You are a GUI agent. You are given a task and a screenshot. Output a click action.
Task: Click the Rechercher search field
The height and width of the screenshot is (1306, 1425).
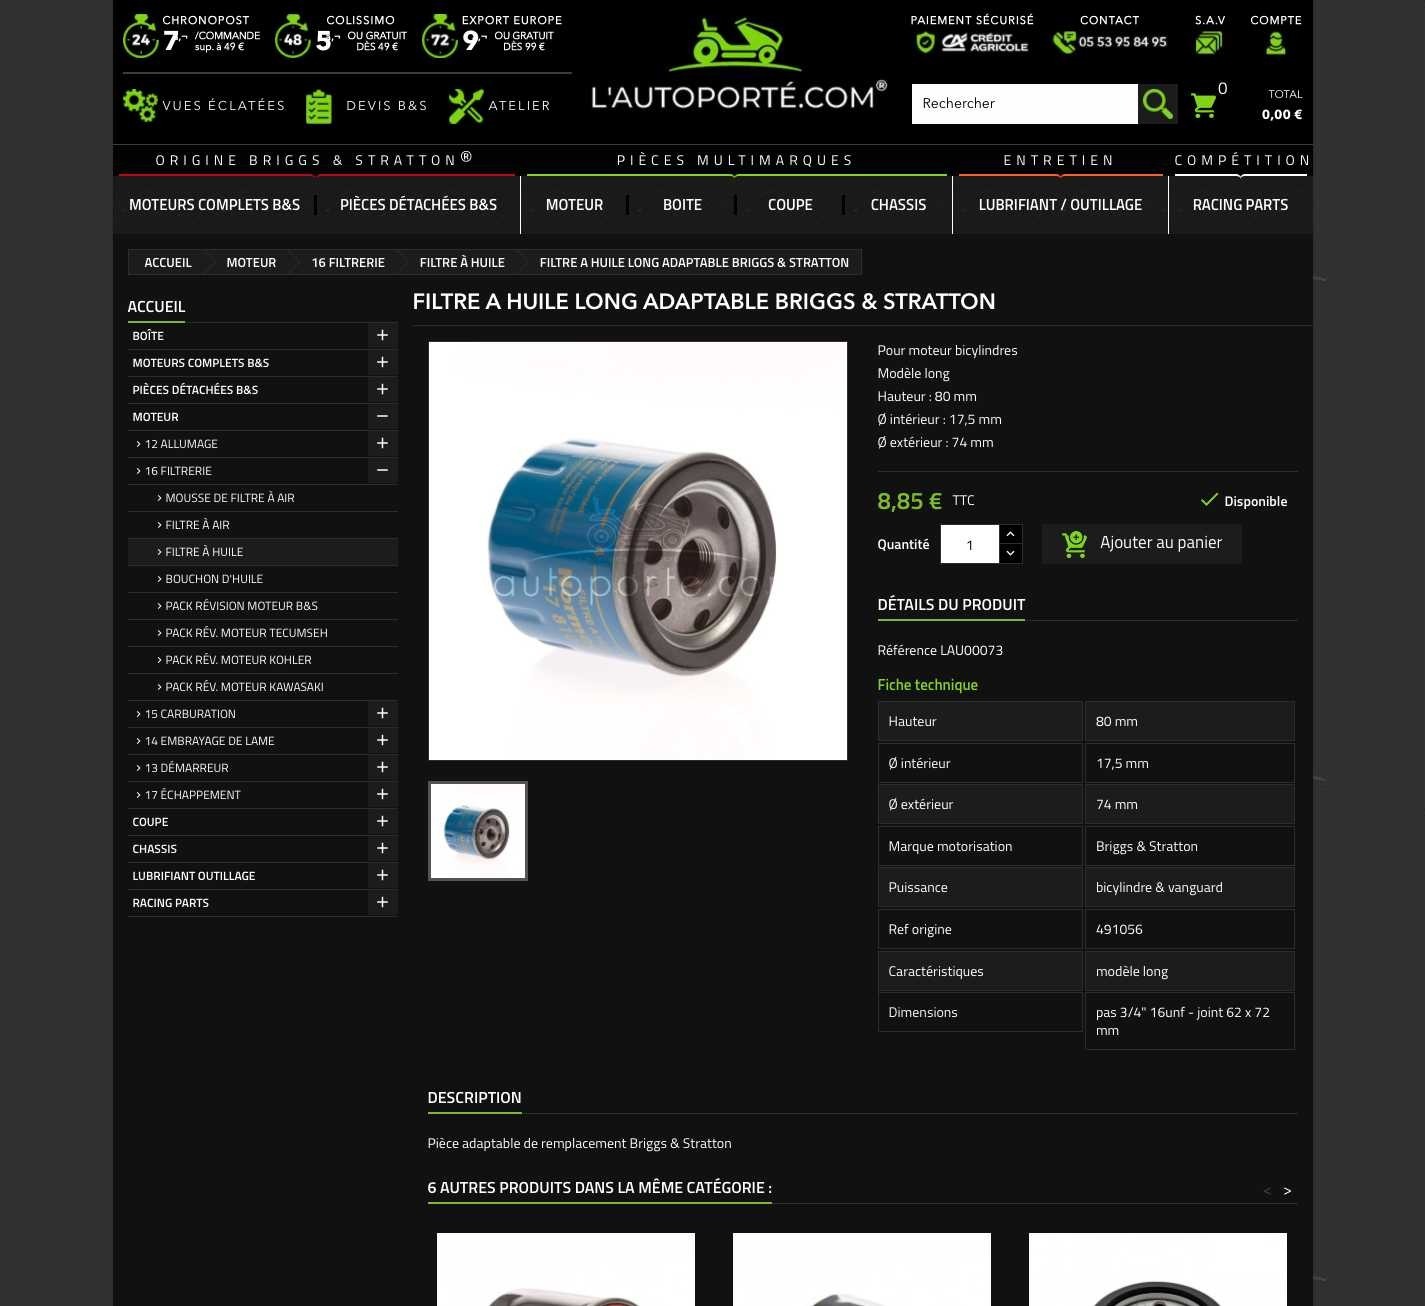tap(1024, 104)
